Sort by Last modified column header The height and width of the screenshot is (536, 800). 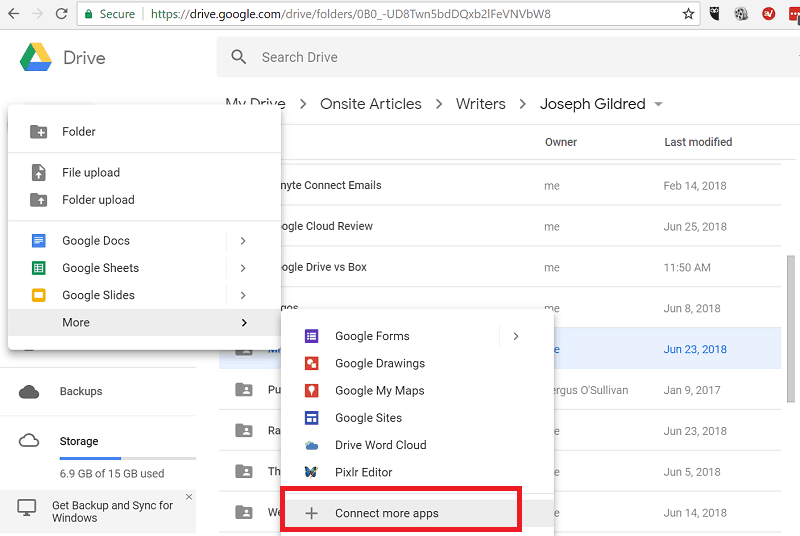pos(698,142)
